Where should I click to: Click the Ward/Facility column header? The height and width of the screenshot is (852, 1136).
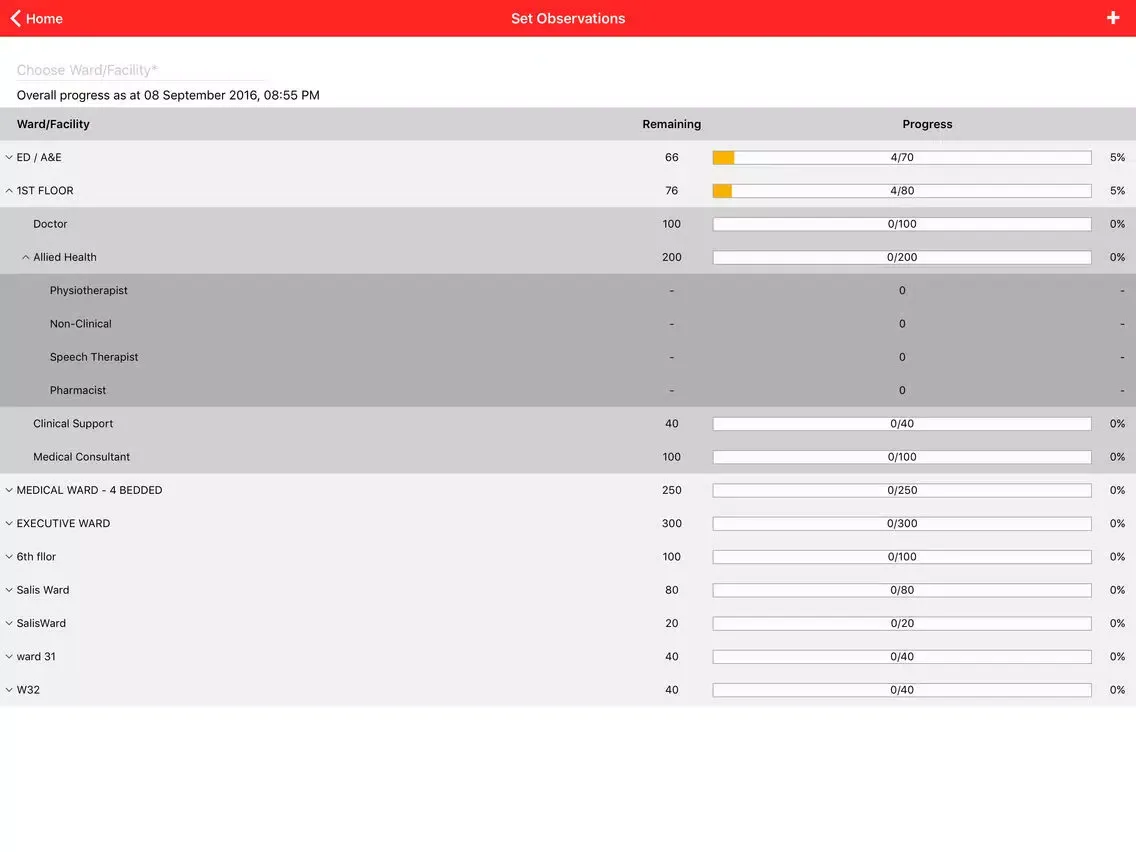pyautogui.click(x=53, y=124)
